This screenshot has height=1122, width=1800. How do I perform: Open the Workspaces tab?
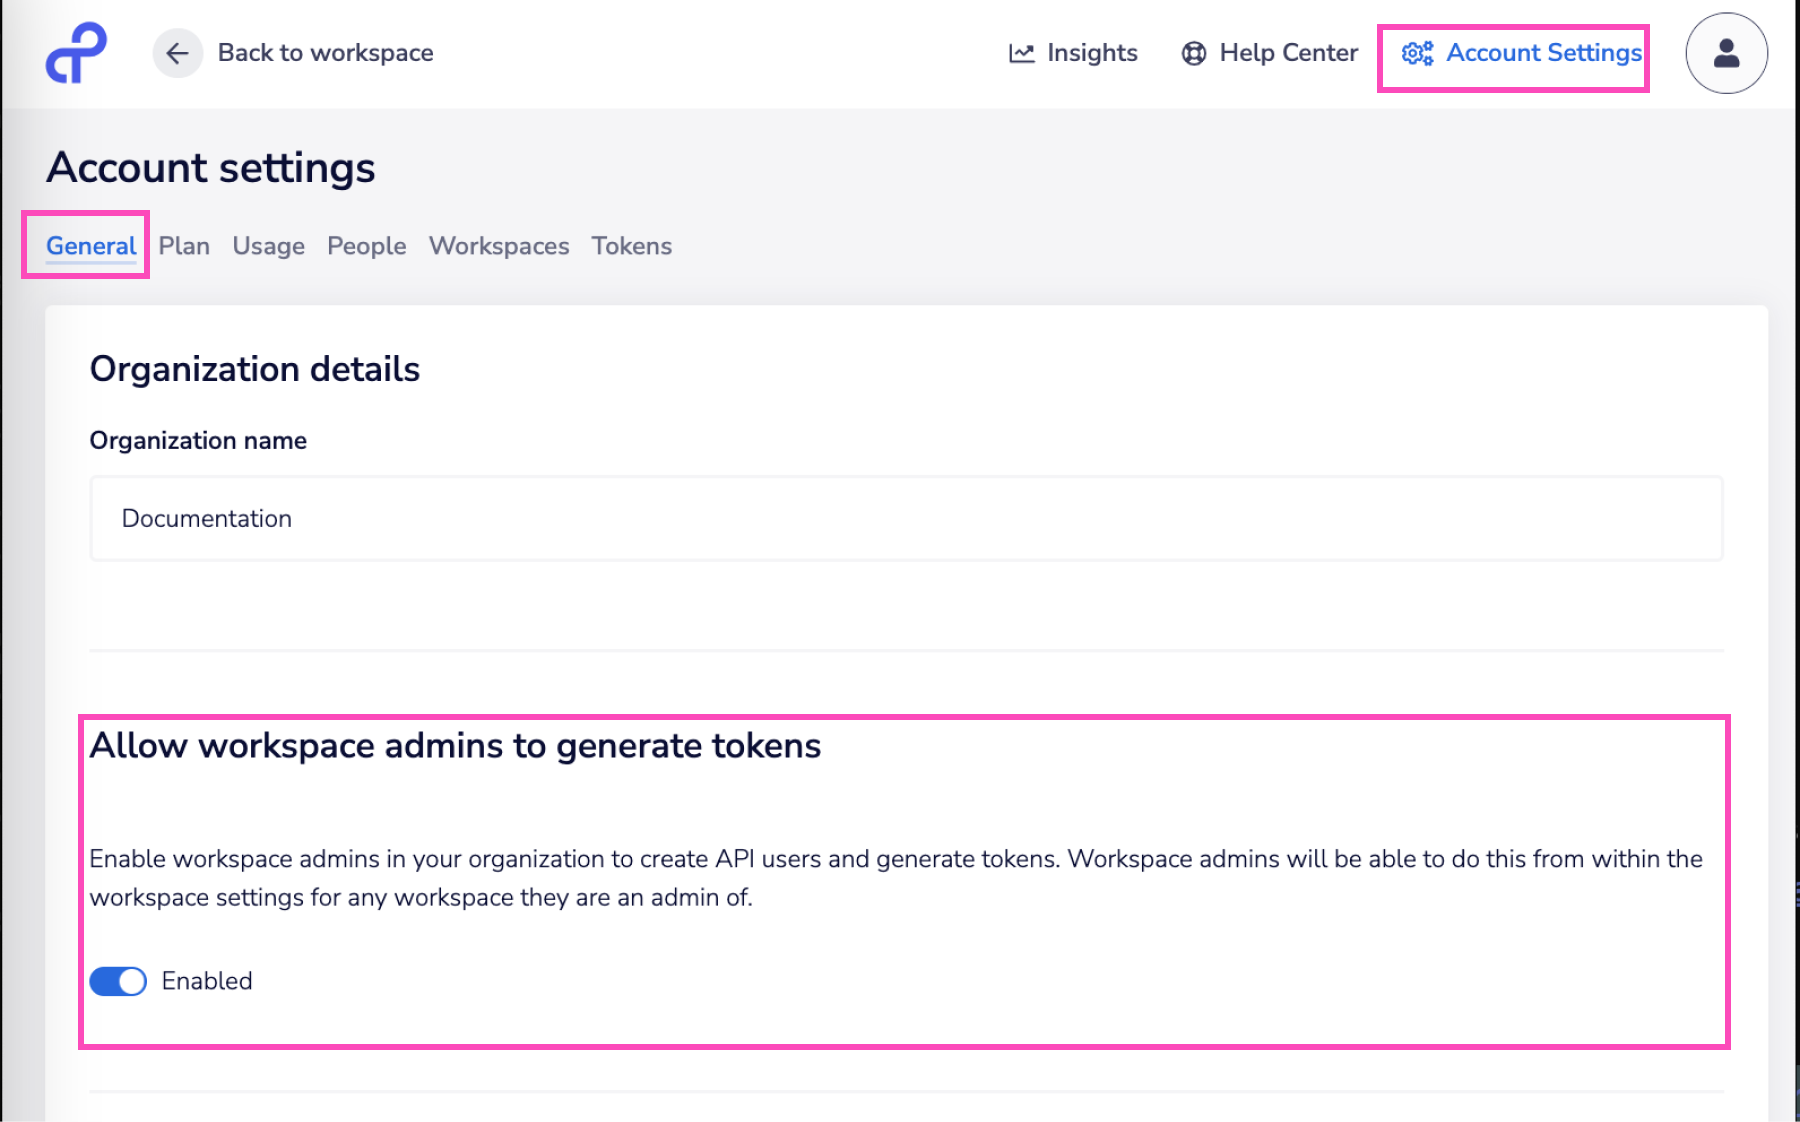(498, 246)
